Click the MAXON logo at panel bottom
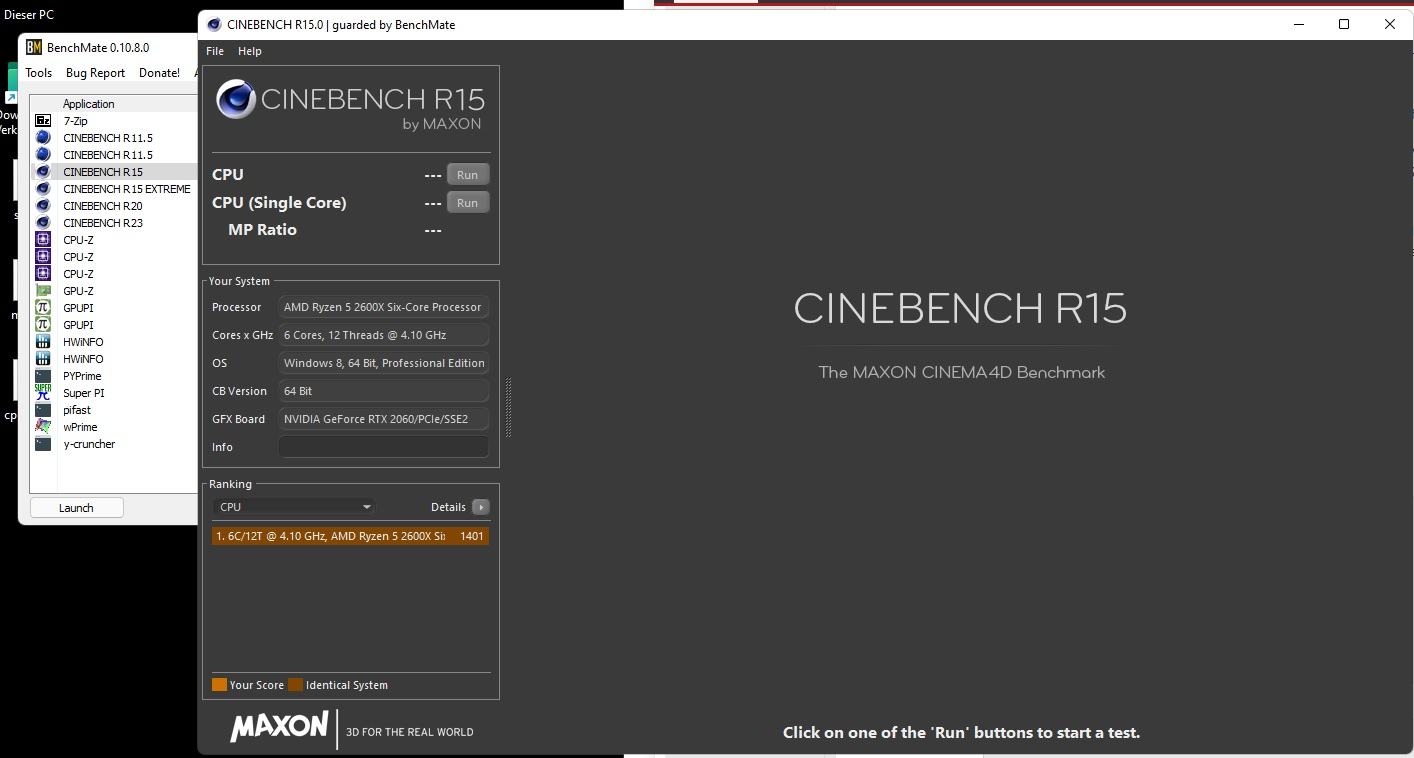 tap(279, 727)
